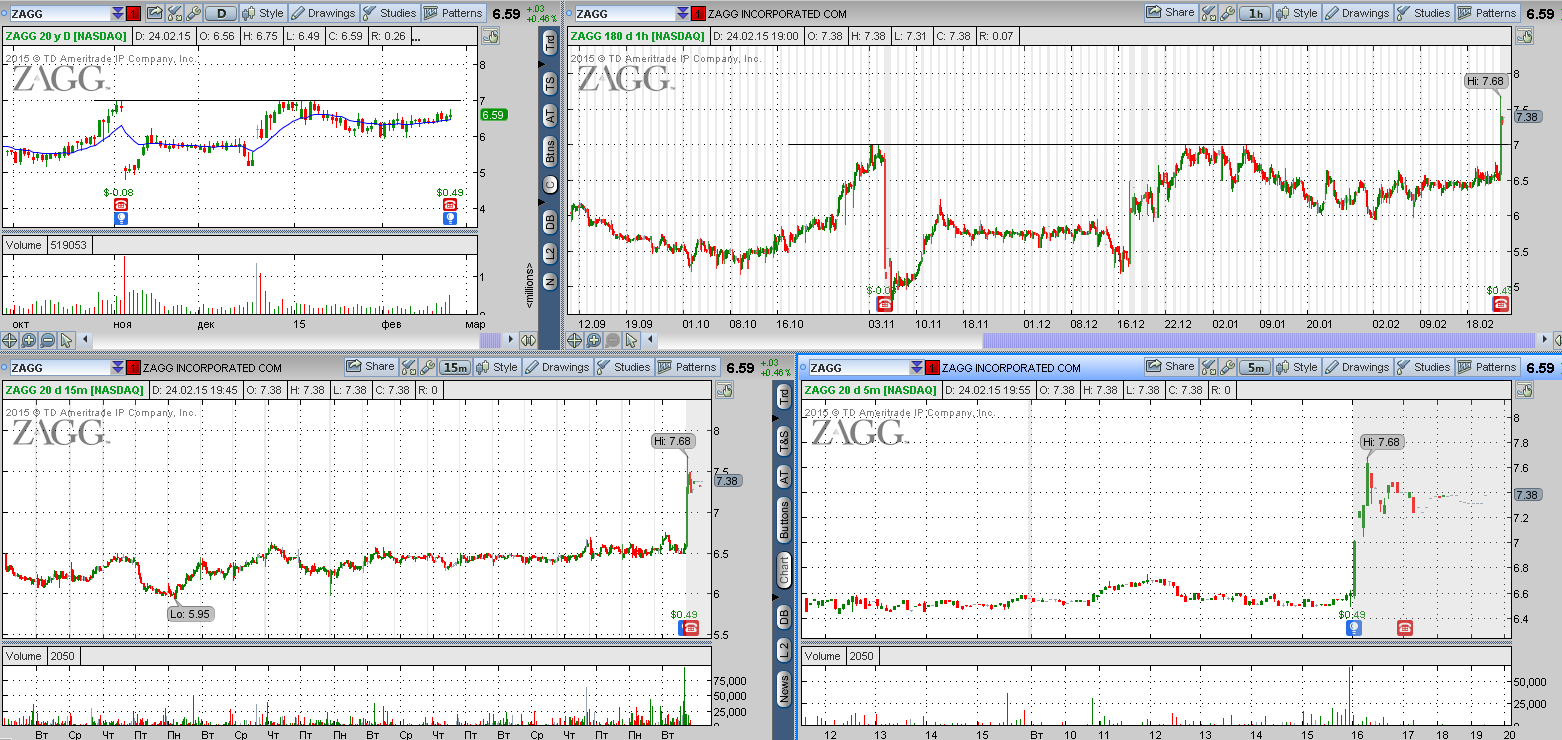Screen dimensions: 1562x740
Task: Zoom out with magnifier minus under daily chart
Action: click(x=47, y=340)
